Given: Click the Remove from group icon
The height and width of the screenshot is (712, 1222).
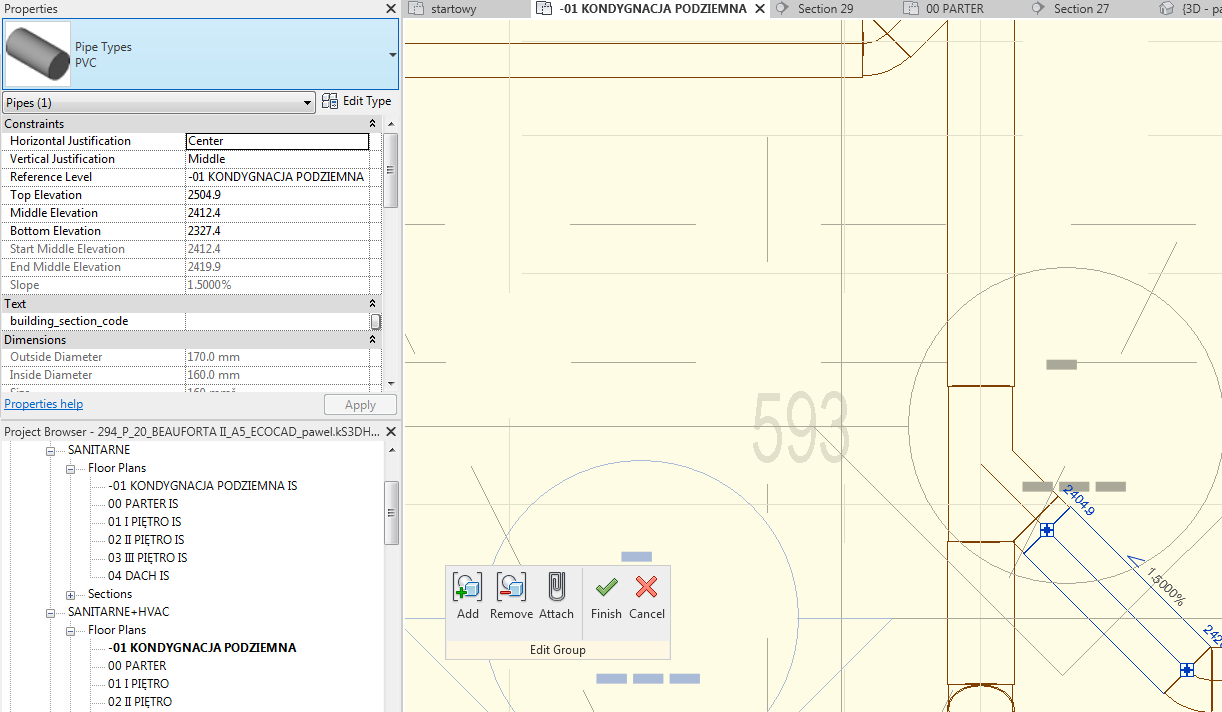Looking at the screenshot, I should click(511, 587).
